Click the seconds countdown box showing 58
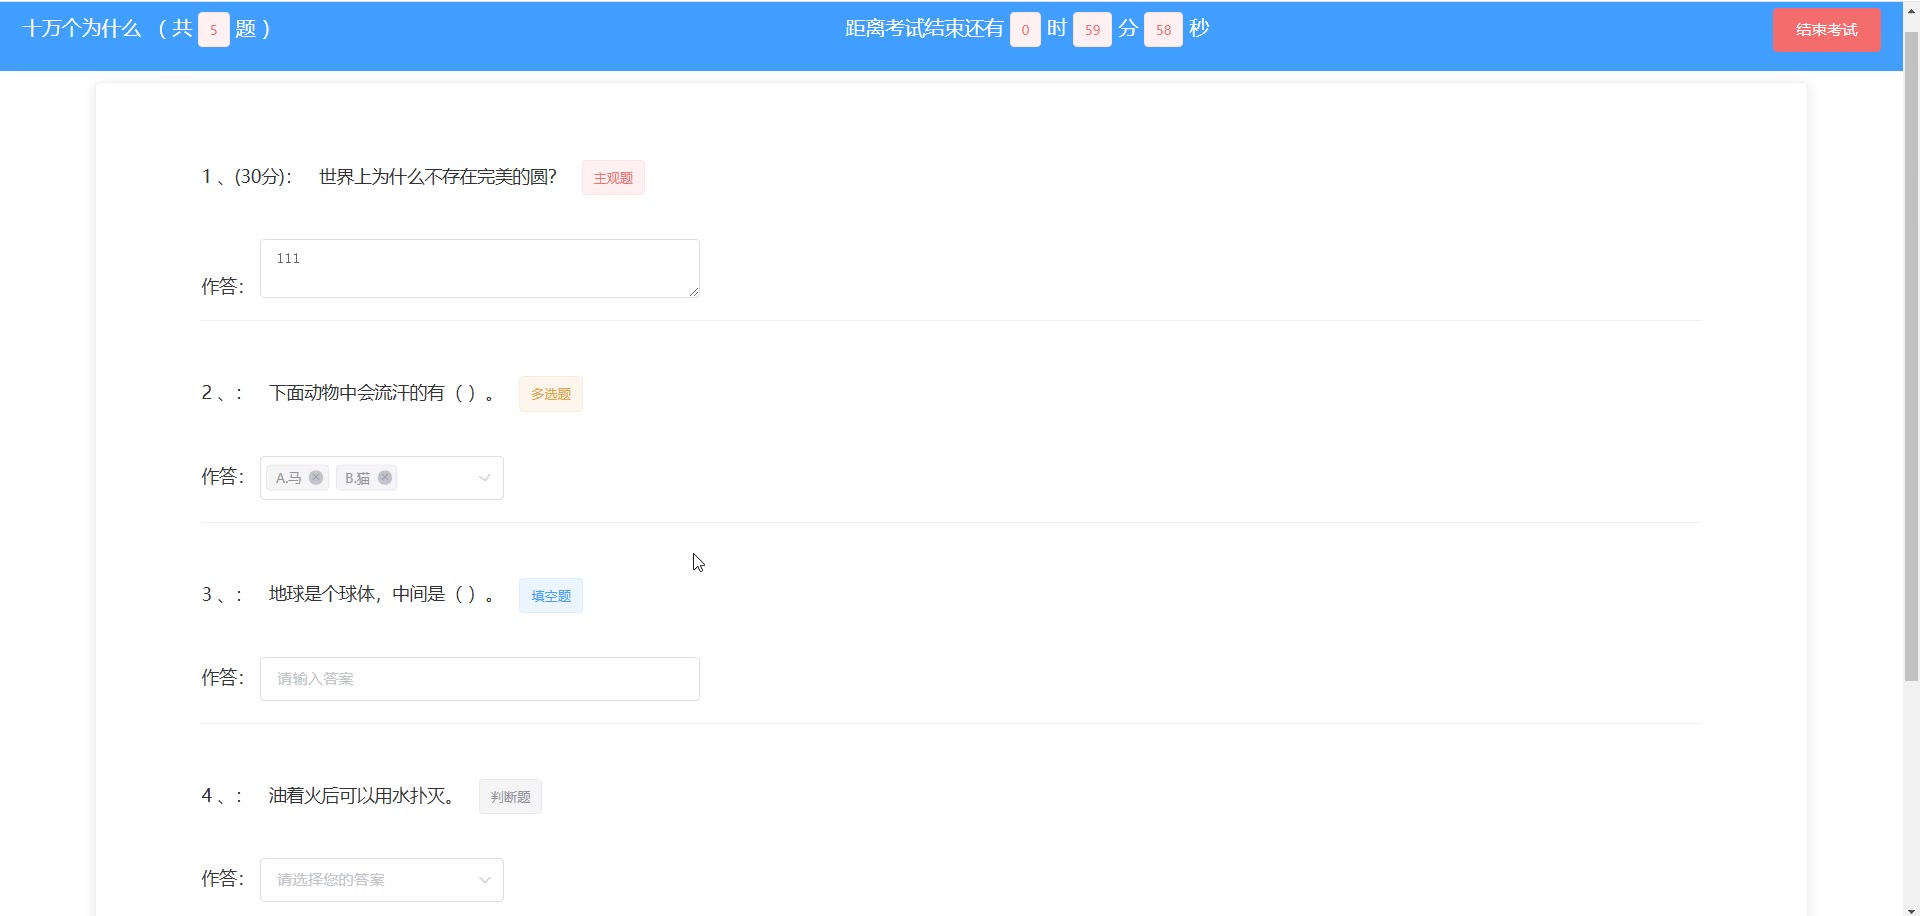This screenshot has height=916, width=1920. (1163, 30)
